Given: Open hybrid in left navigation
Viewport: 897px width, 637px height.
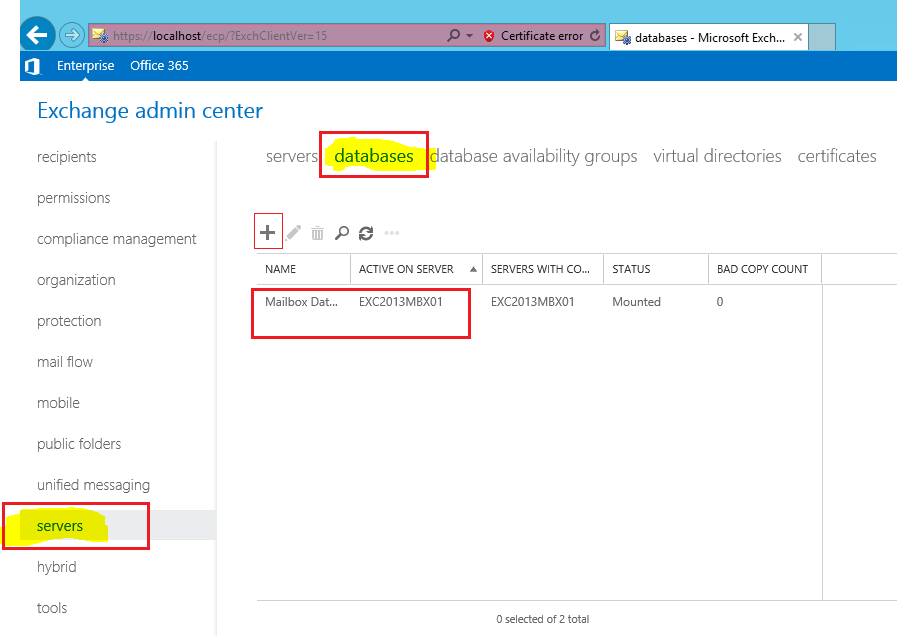Looking at the screenshot, I should pos(56,567).
